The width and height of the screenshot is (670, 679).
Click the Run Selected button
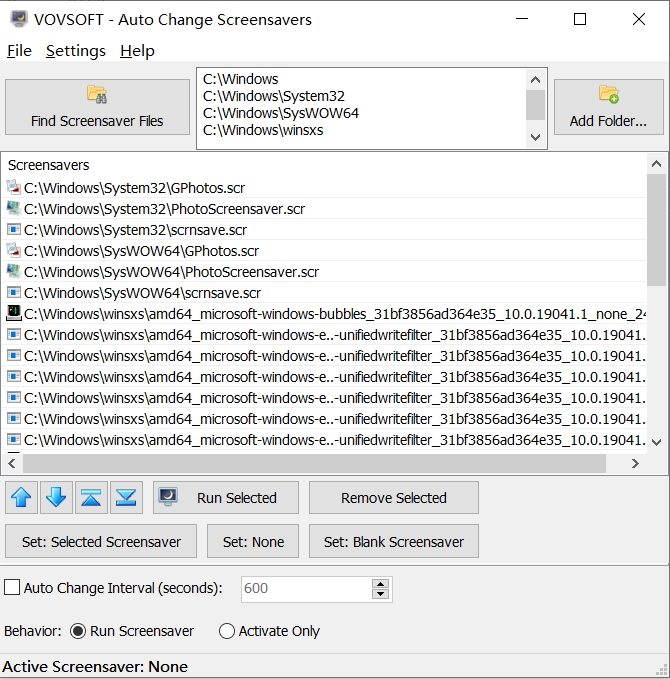point(226,498)
